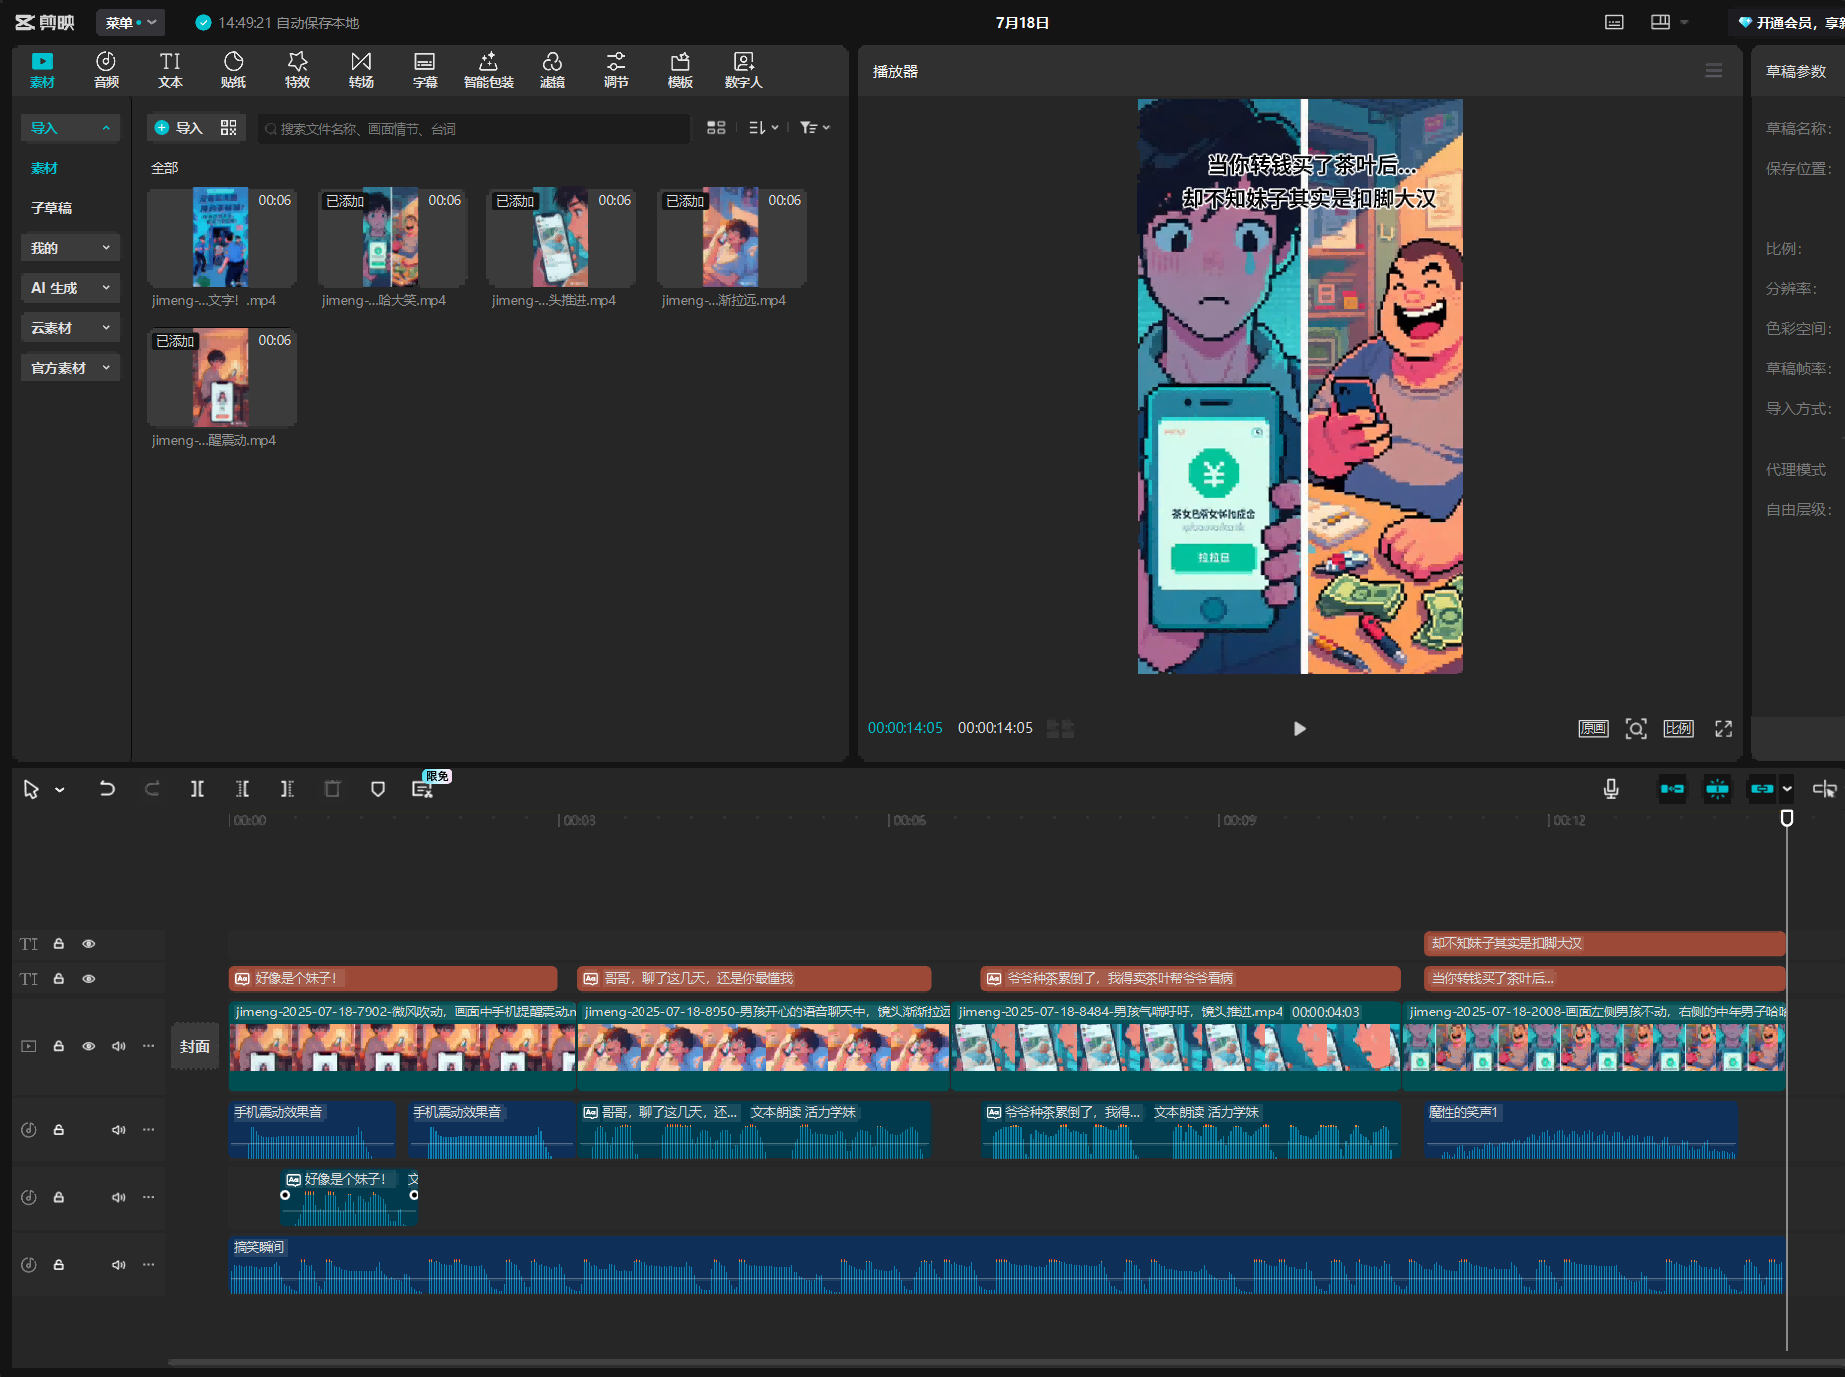Toggle visibility of second text track

click(89, 979)
